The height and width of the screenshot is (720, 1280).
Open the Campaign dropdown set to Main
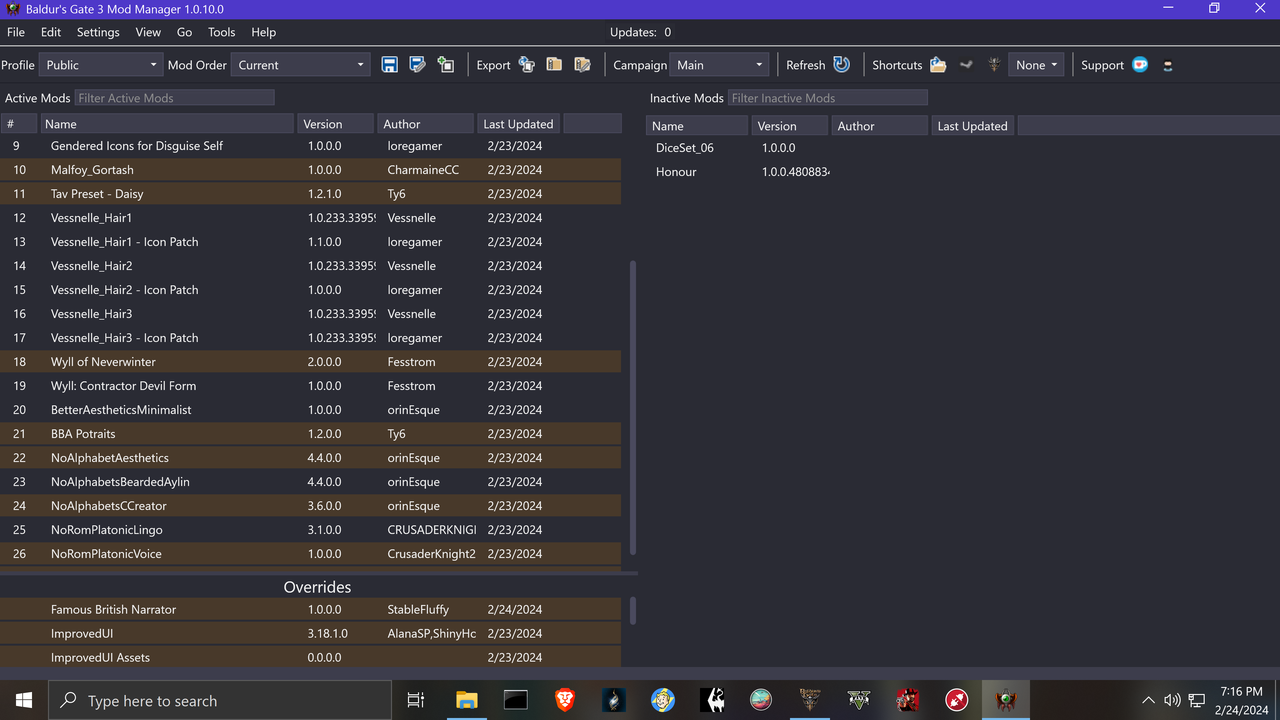click(x=719, y=65)
